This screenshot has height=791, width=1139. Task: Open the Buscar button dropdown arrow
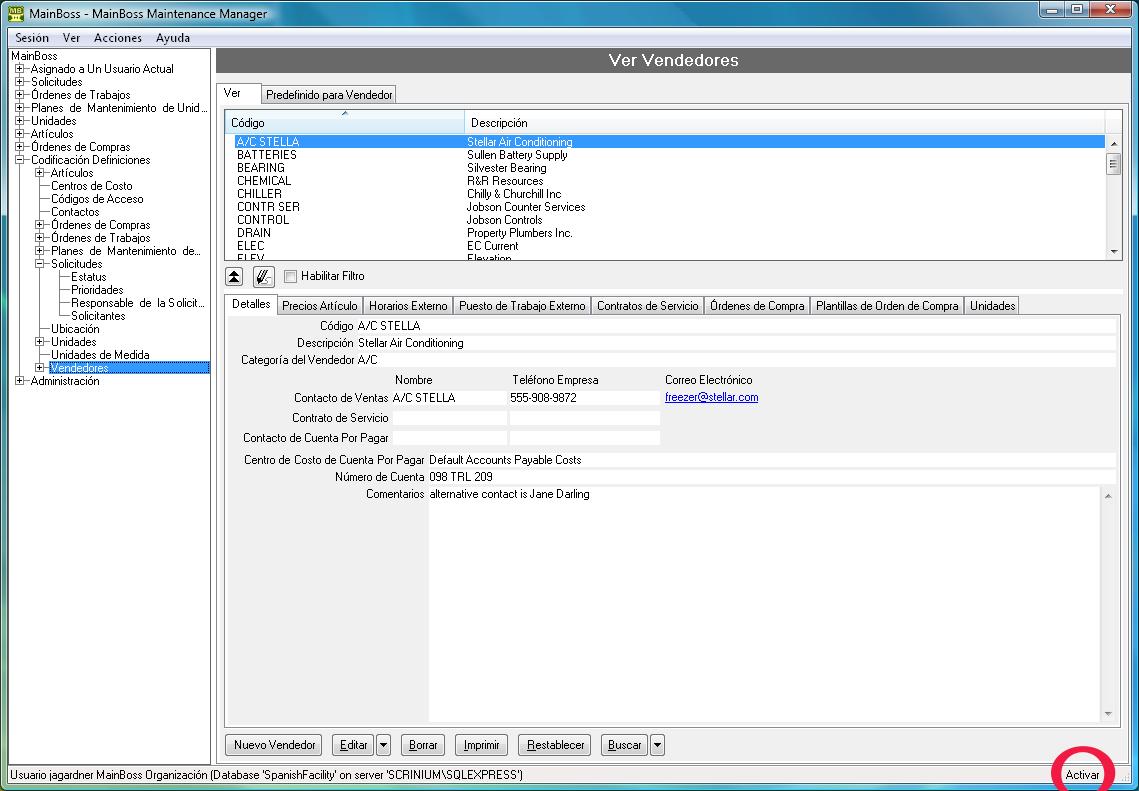(657, 745)
